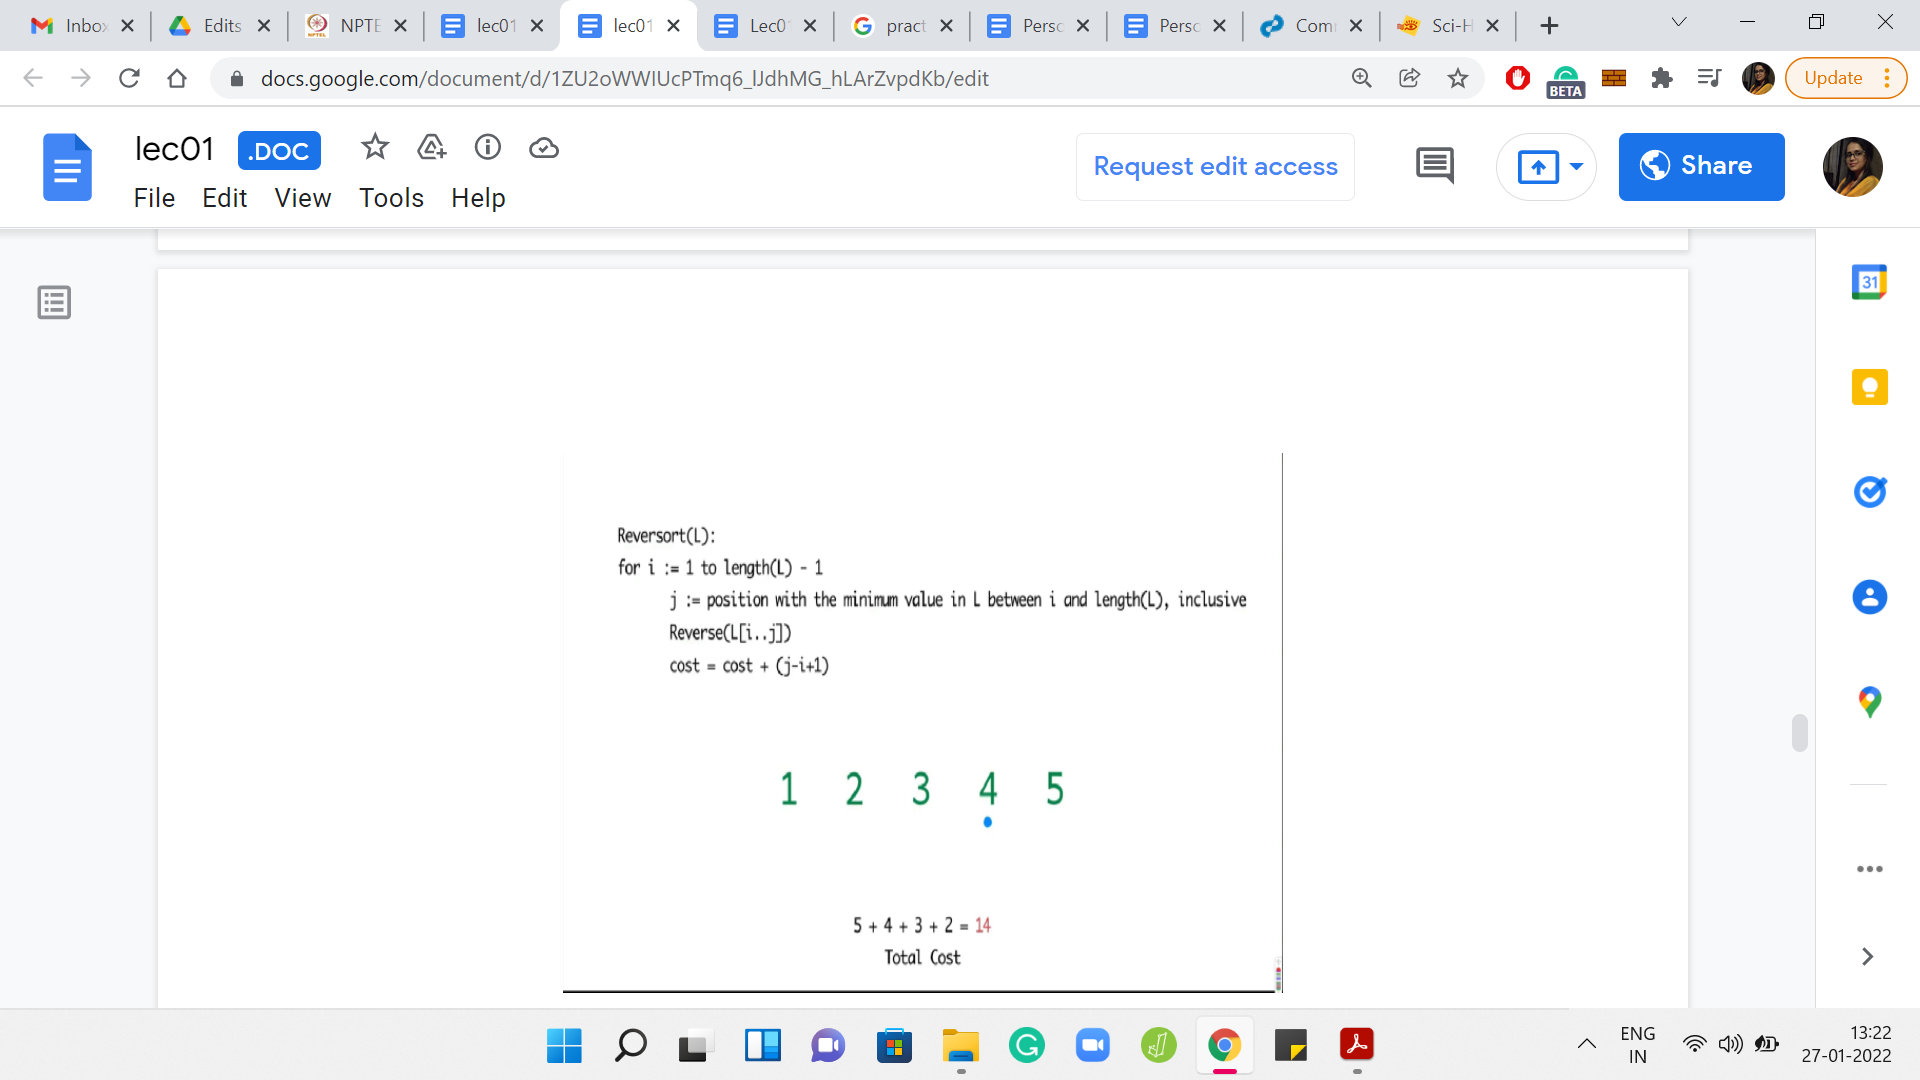1920x1080 pixels.
Task: Open document info icon
Action: pyautogui.click(x=487, y=148)
